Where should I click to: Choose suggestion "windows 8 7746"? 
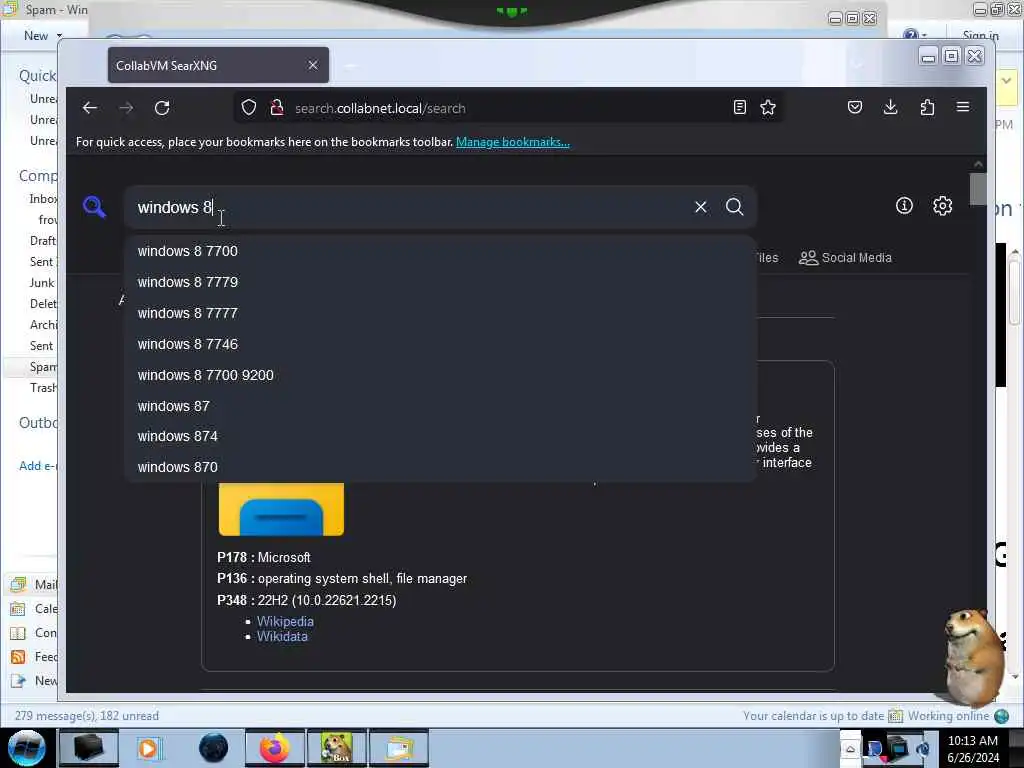point(440,344)
